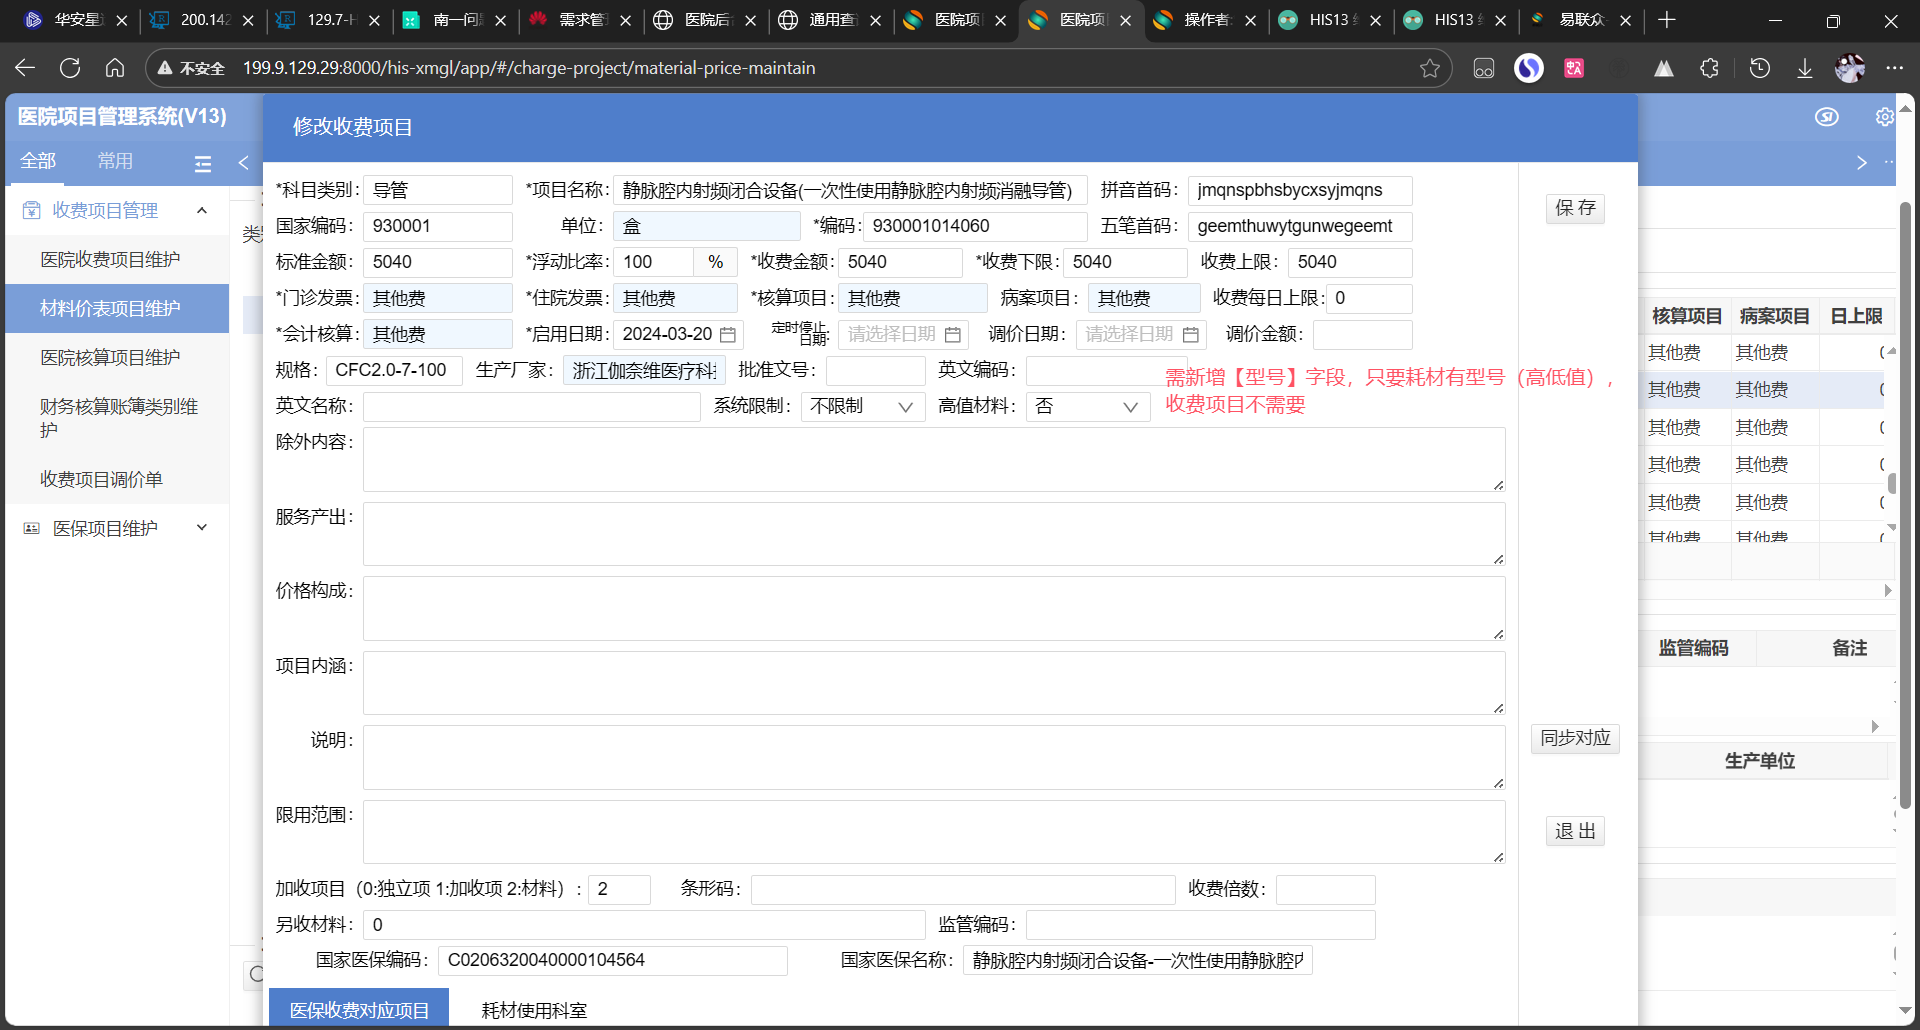Click the 项目名称 input field
Image resolution: width=1920 pixels, height=1030 pixels.
pos(850,190)
